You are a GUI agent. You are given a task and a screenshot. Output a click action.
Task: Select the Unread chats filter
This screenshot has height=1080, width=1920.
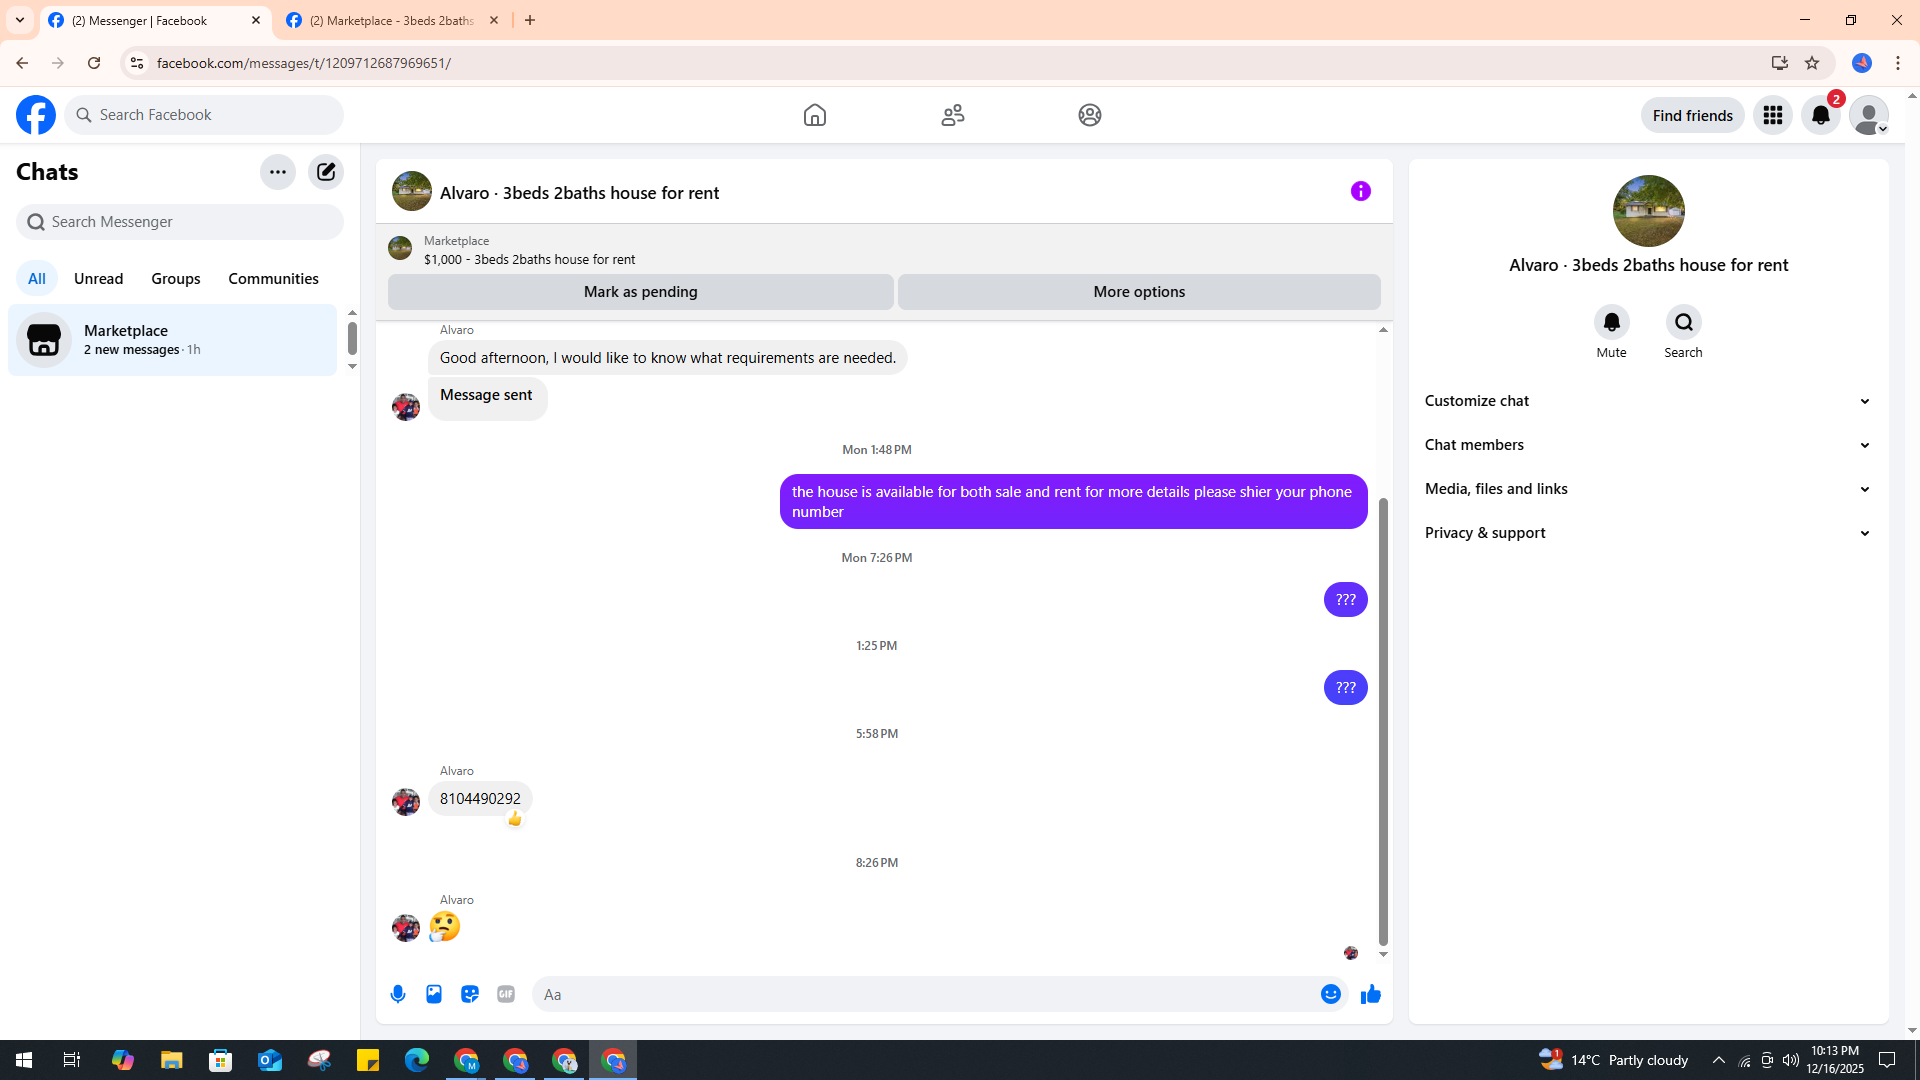click(x=99, y=279)
